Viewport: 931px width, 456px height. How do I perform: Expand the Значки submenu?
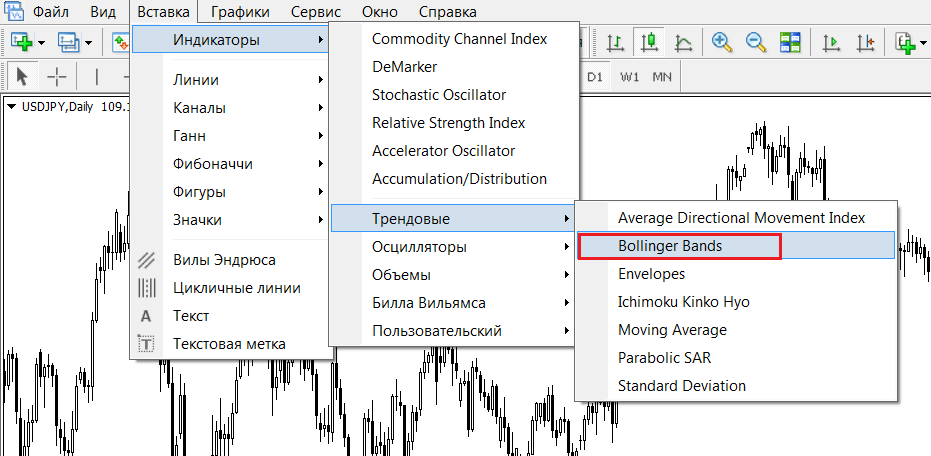230,220
